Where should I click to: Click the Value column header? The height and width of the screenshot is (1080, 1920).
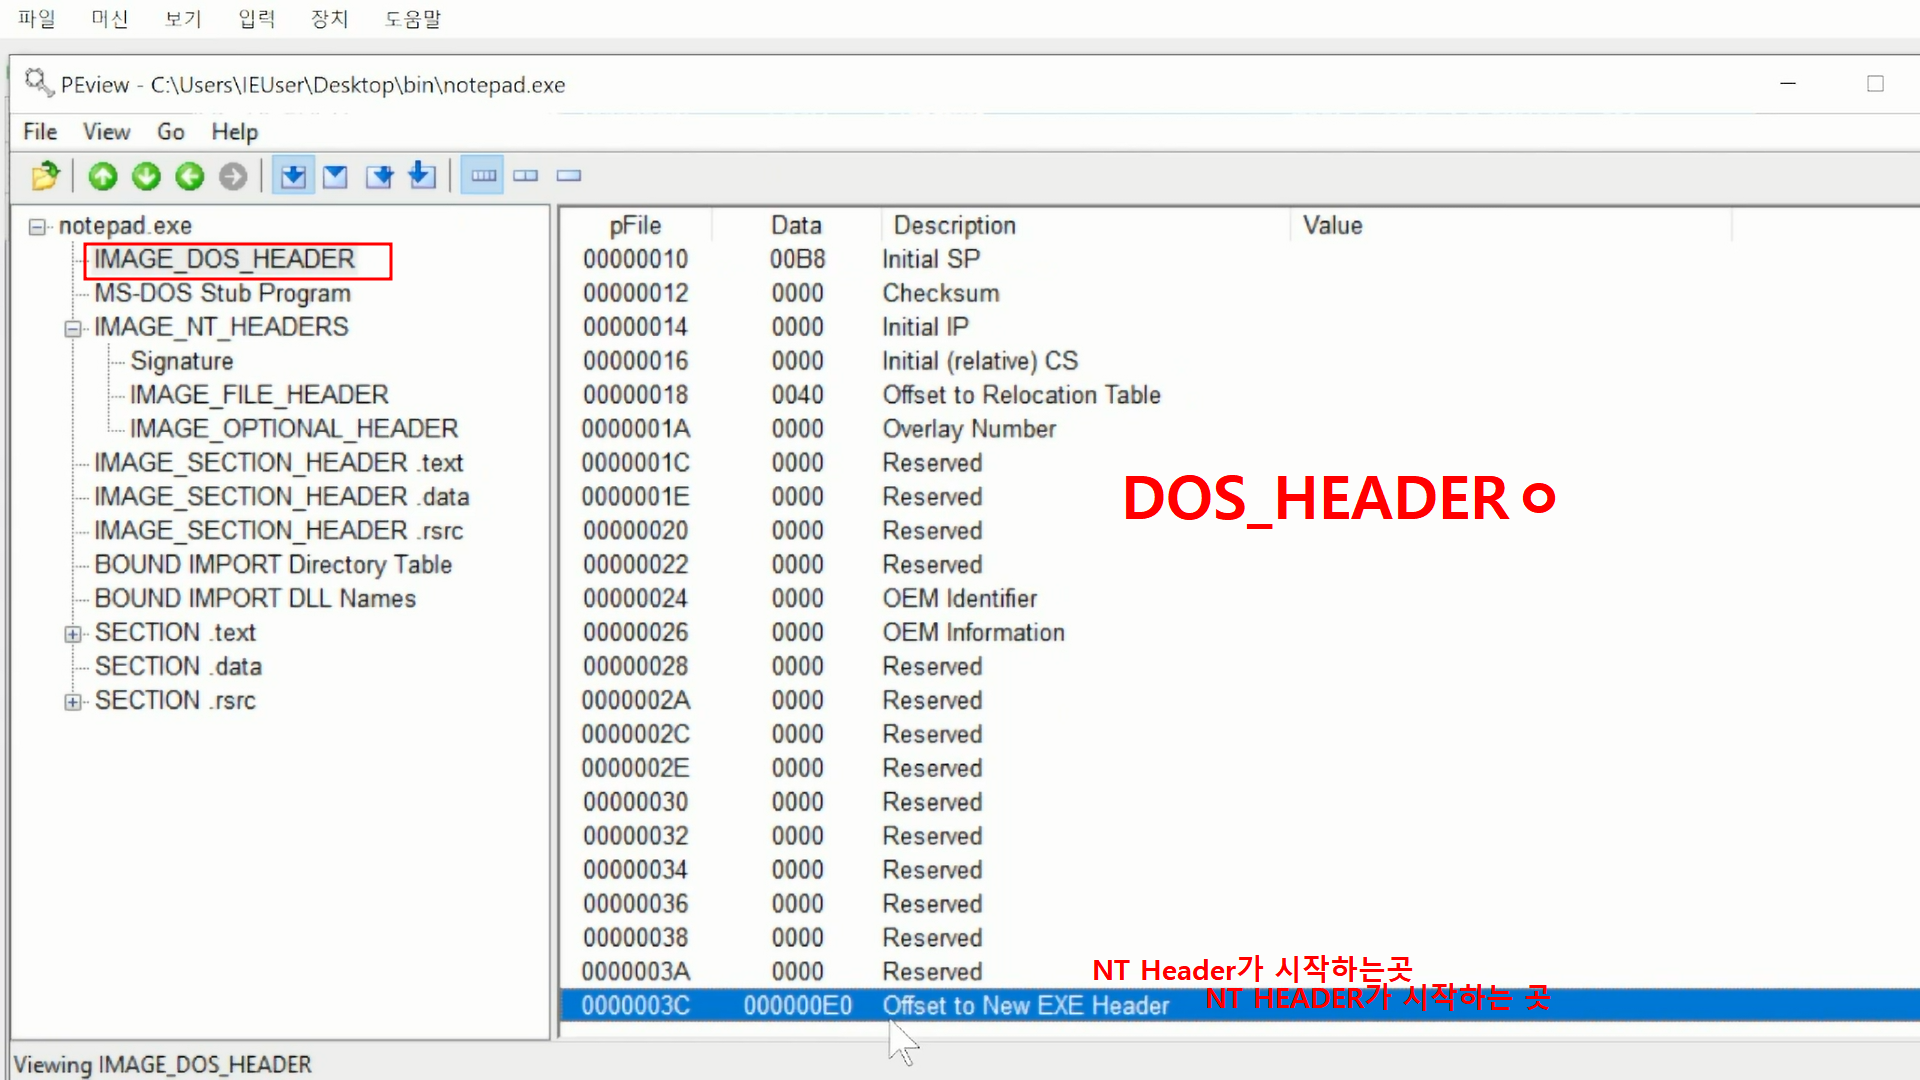click(x=1511, y=226)
